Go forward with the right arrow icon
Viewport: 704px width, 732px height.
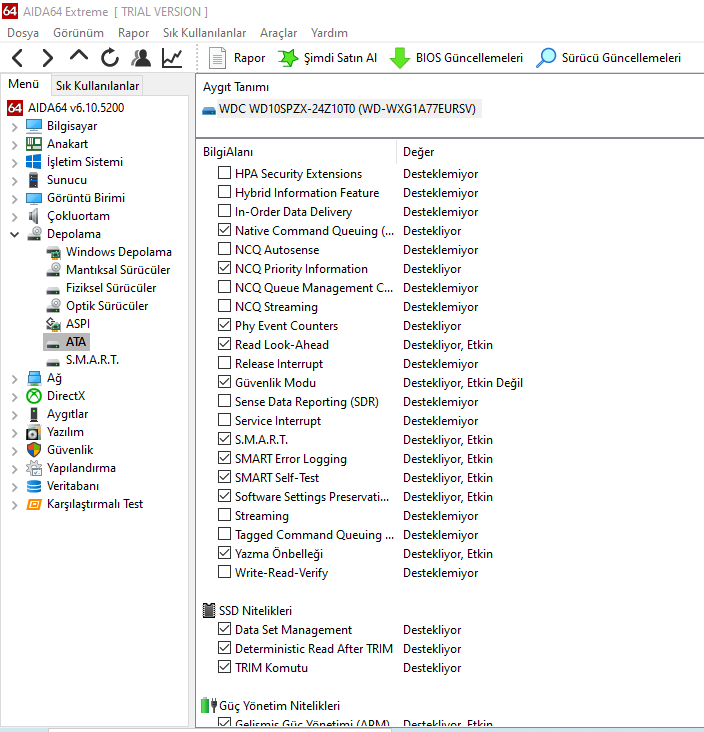coord(48,58)
